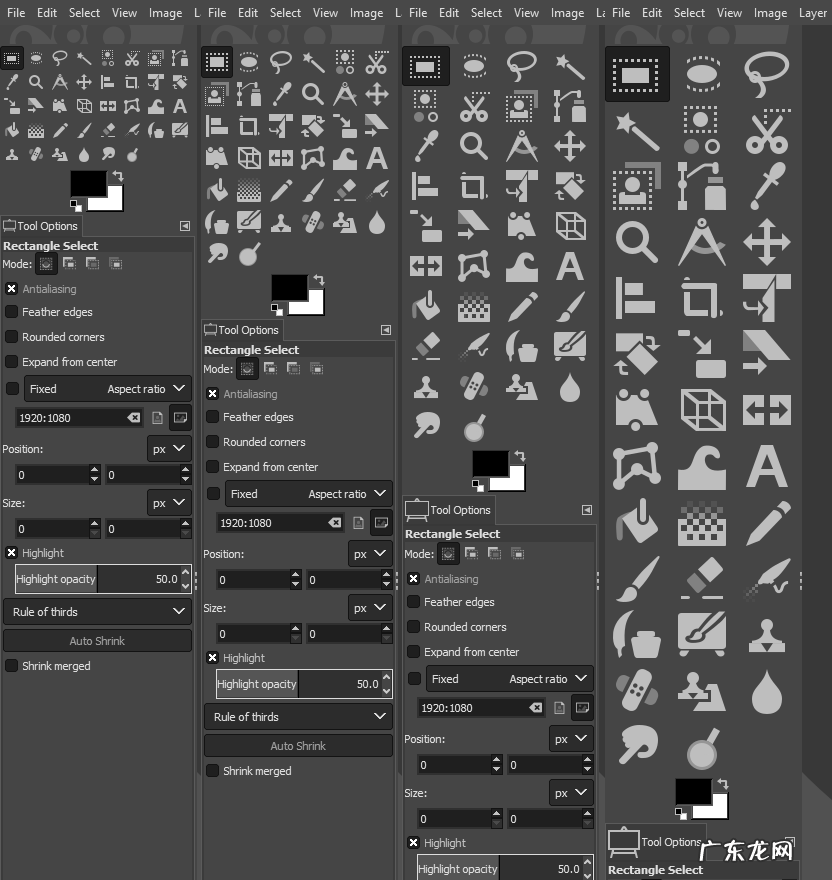Viewport: 832px width, 880px height.
Task: Pick the Bucket Fill tool in rightmost toolbox
Action: click(x=636, y=522)
